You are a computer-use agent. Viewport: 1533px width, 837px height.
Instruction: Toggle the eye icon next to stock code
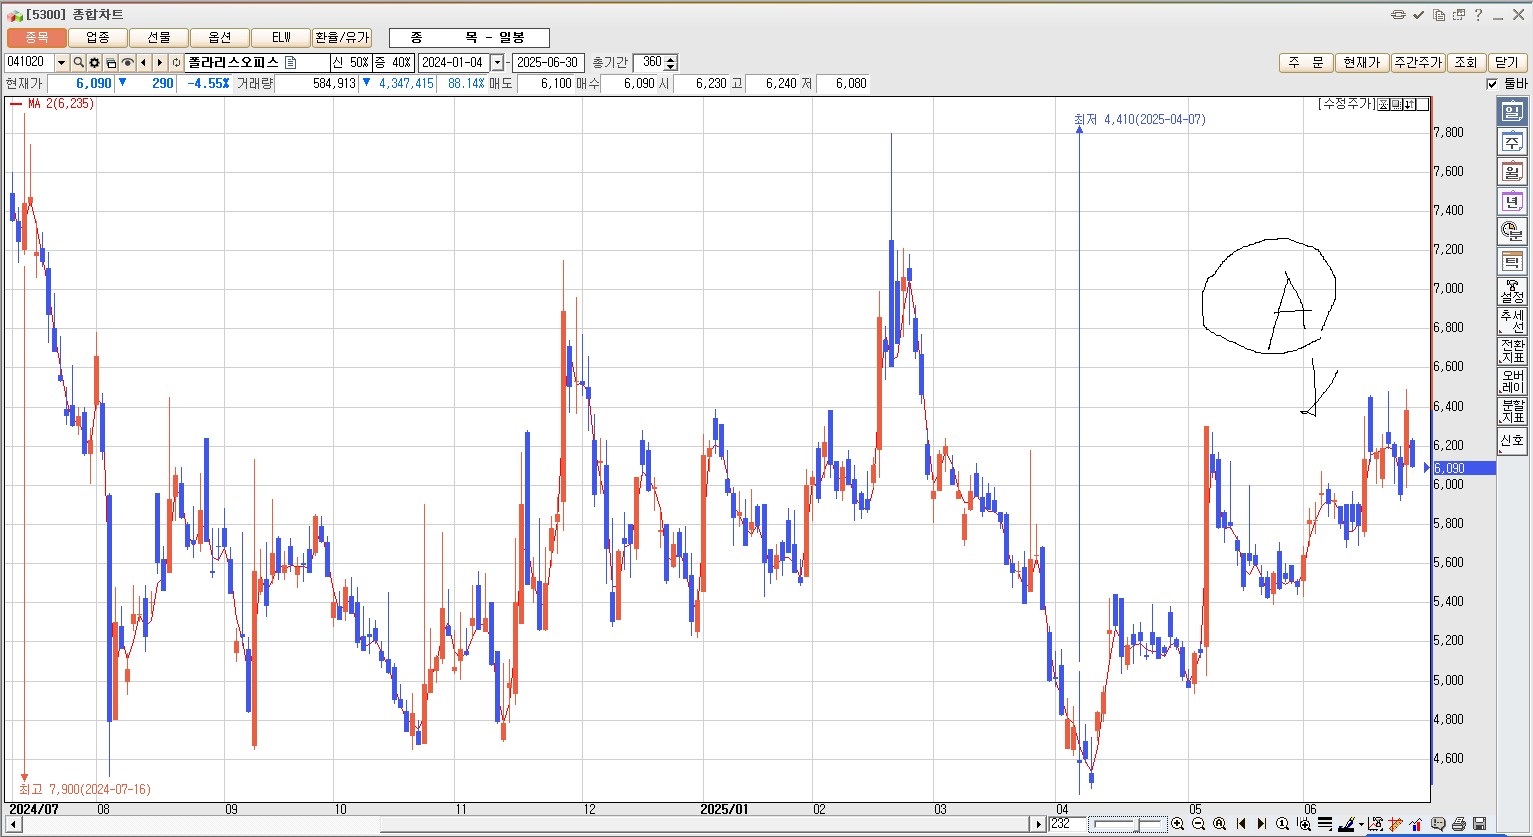coord(127,63)
